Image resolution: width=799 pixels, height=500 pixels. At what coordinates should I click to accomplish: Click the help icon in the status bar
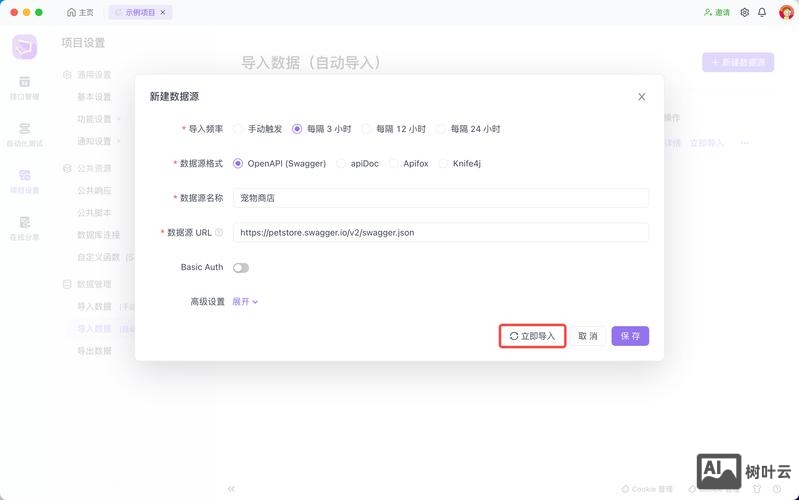coord(777,489)
